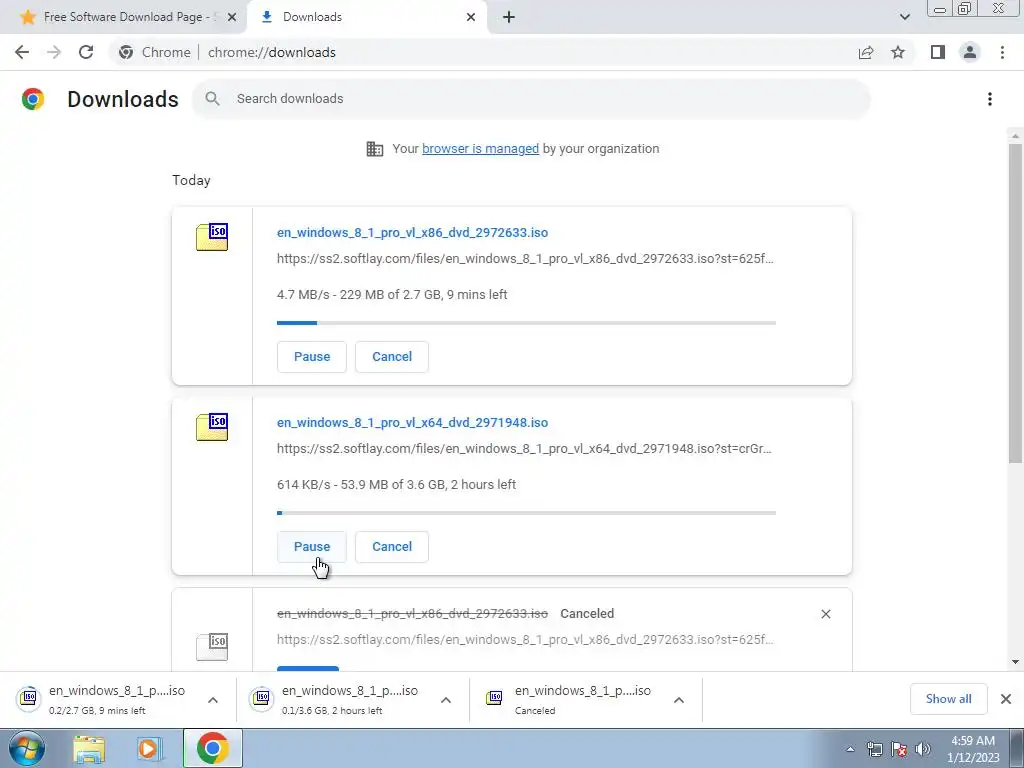
Task: Pause the x86 ISO download
Action: pyautogui.click(x=312, y=357)
